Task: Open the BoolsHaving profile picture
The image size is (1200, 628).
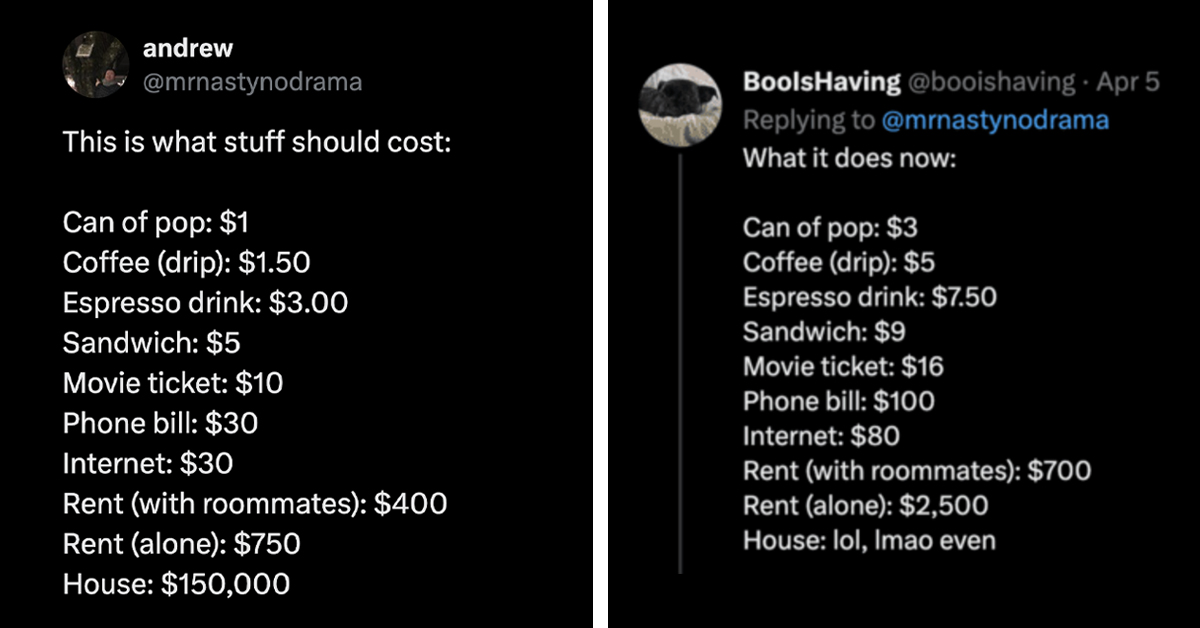Action: pos(679,104)
